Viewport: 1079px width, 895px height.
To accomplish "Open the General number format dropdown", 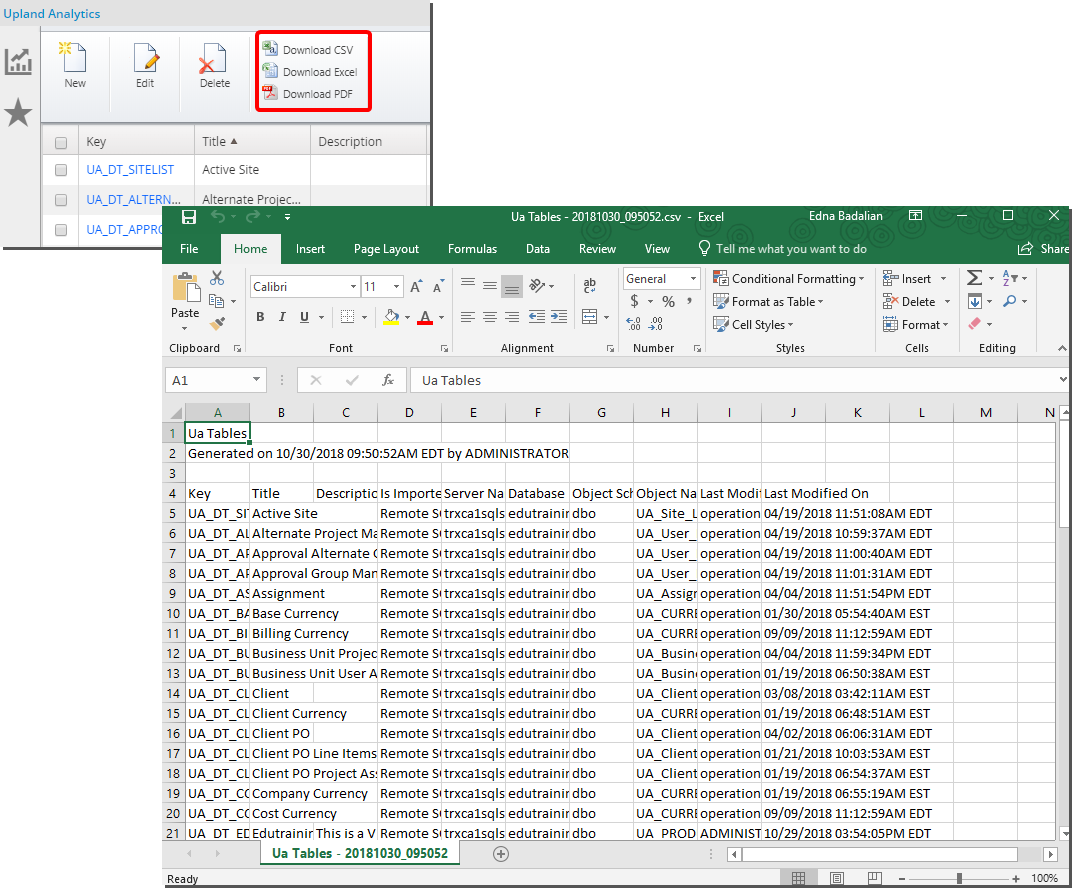I will tap(693, 279).
